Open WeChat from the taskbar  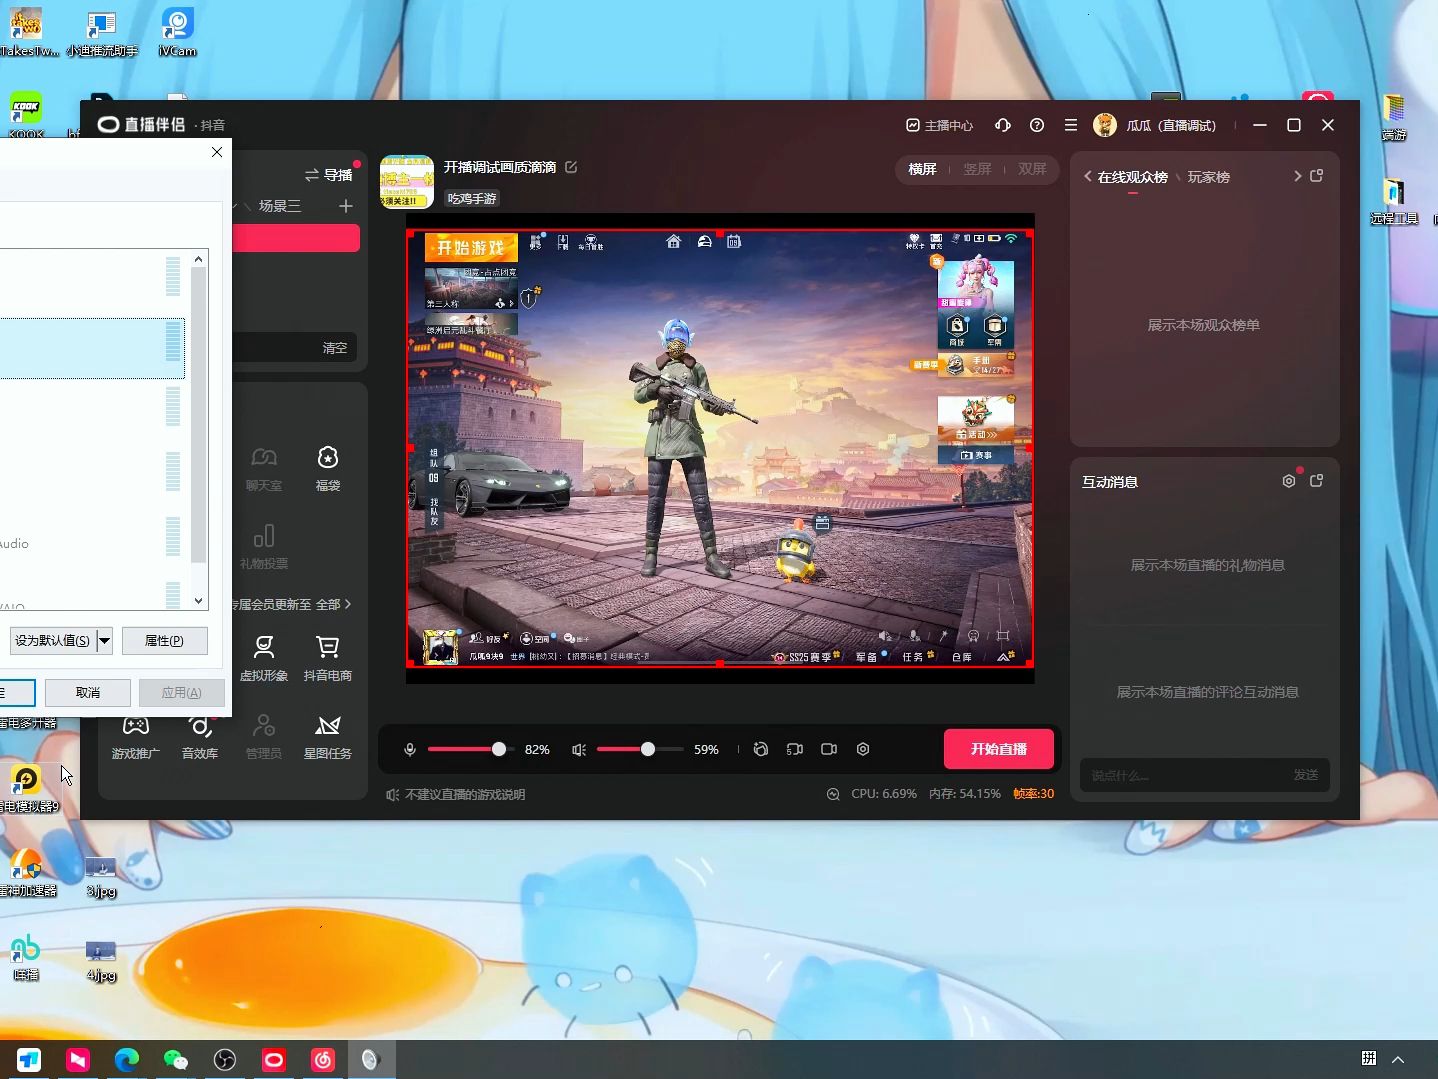tap(176, 1060)
